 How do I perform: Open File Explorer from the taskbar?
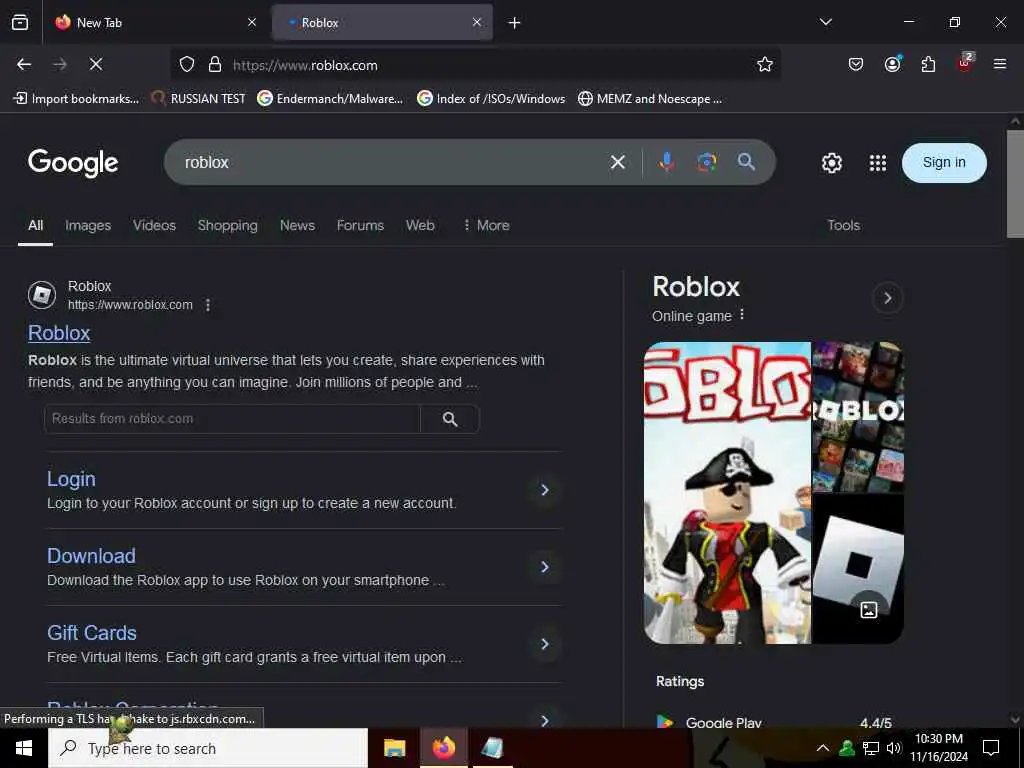[x=394, y=748]
